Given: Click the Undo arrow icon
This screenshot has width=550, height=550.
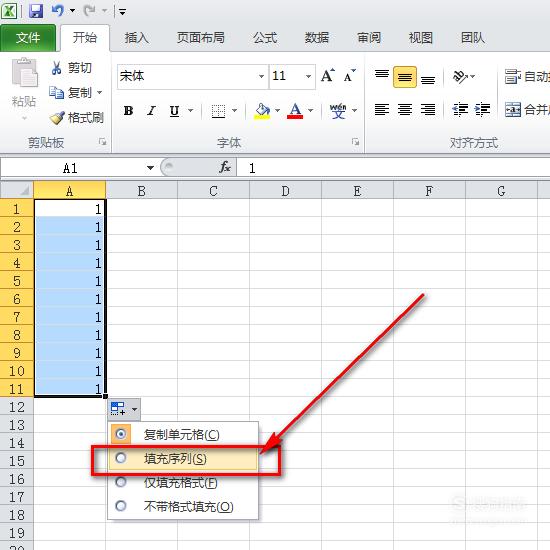Looking at the screenshot, I should (x=58, y=11).
